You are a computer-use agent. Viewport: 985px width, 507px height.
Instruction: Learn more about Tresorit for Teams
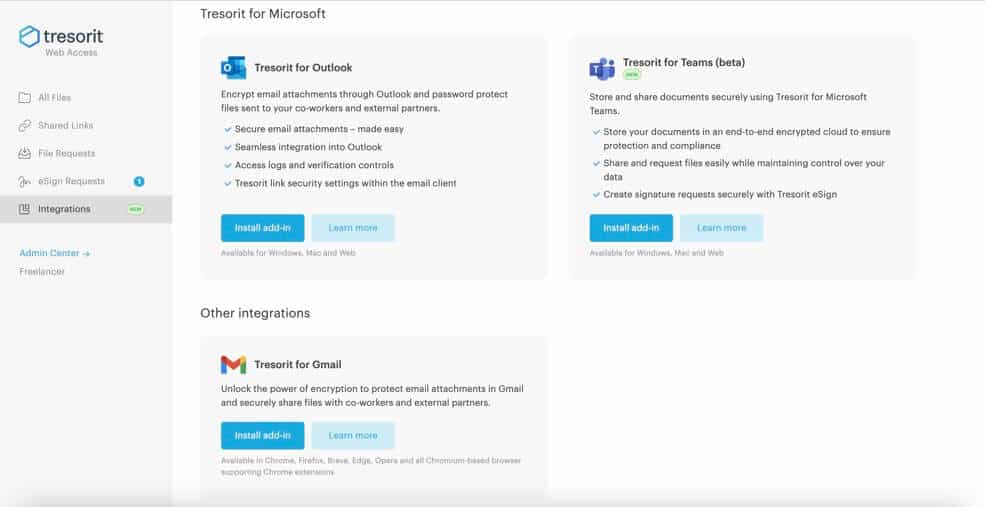coord(722,228)
